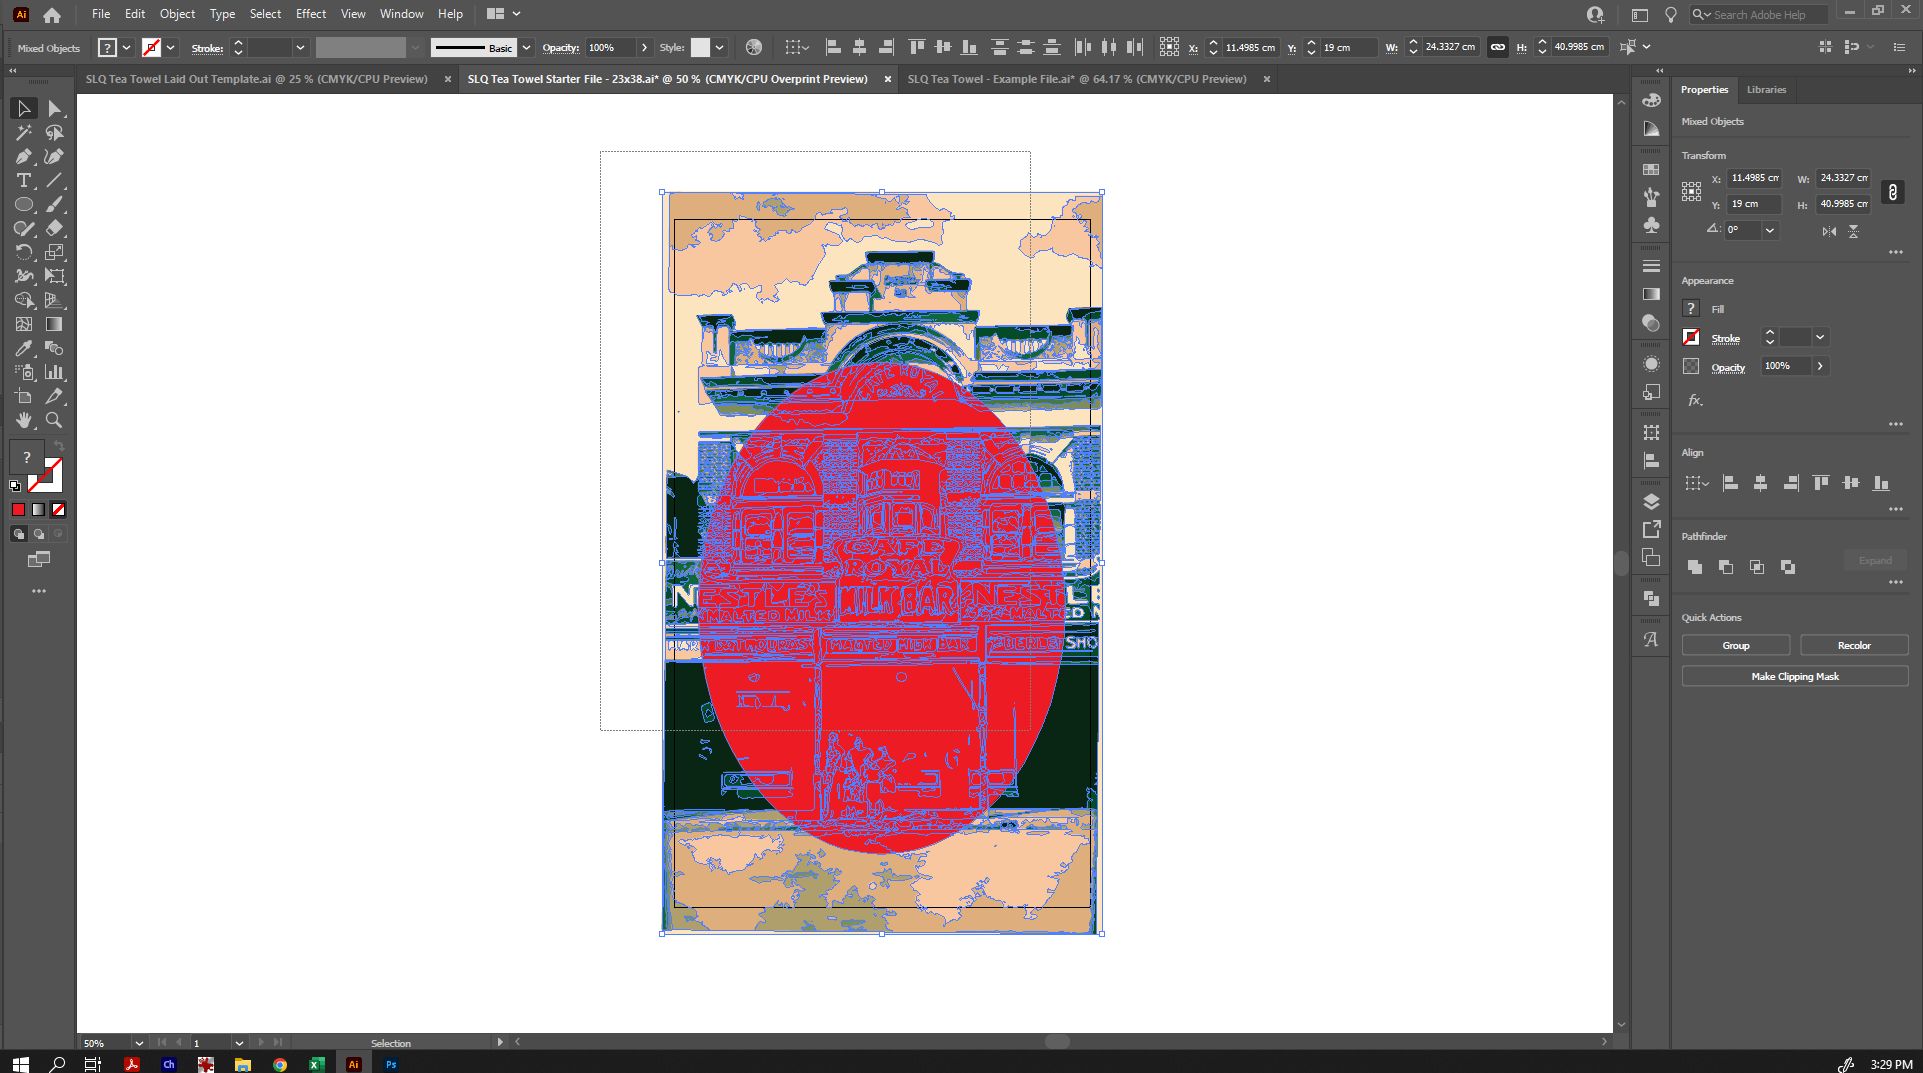Choose the Column Graph tool

(55, 372)
